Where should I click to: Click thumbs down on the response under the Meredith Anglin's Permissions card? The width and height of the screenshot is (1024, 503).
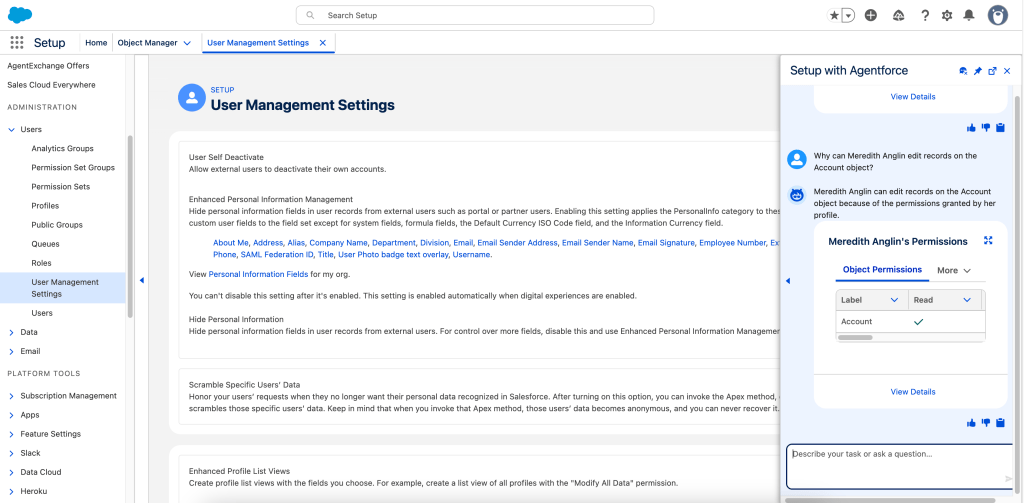coord(985,423)
